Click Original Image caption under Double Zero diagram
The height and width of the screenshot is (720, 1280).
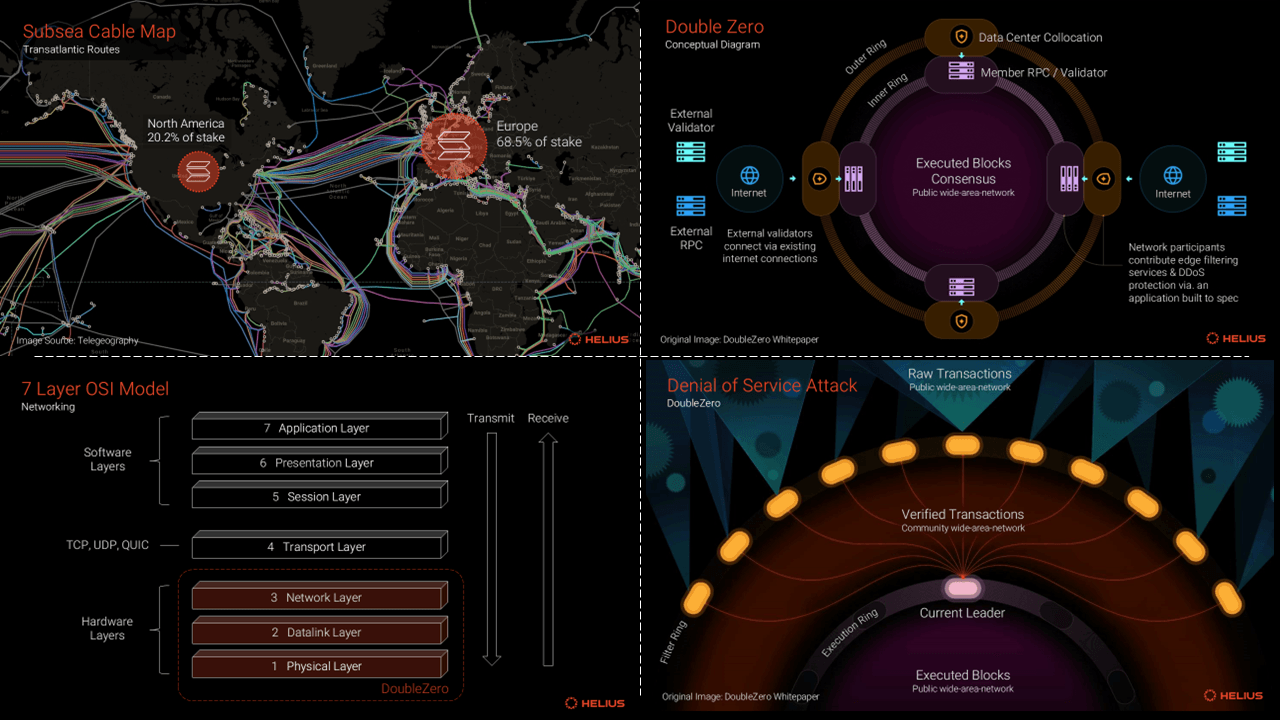pyautogui.click(x=739, y=340)
